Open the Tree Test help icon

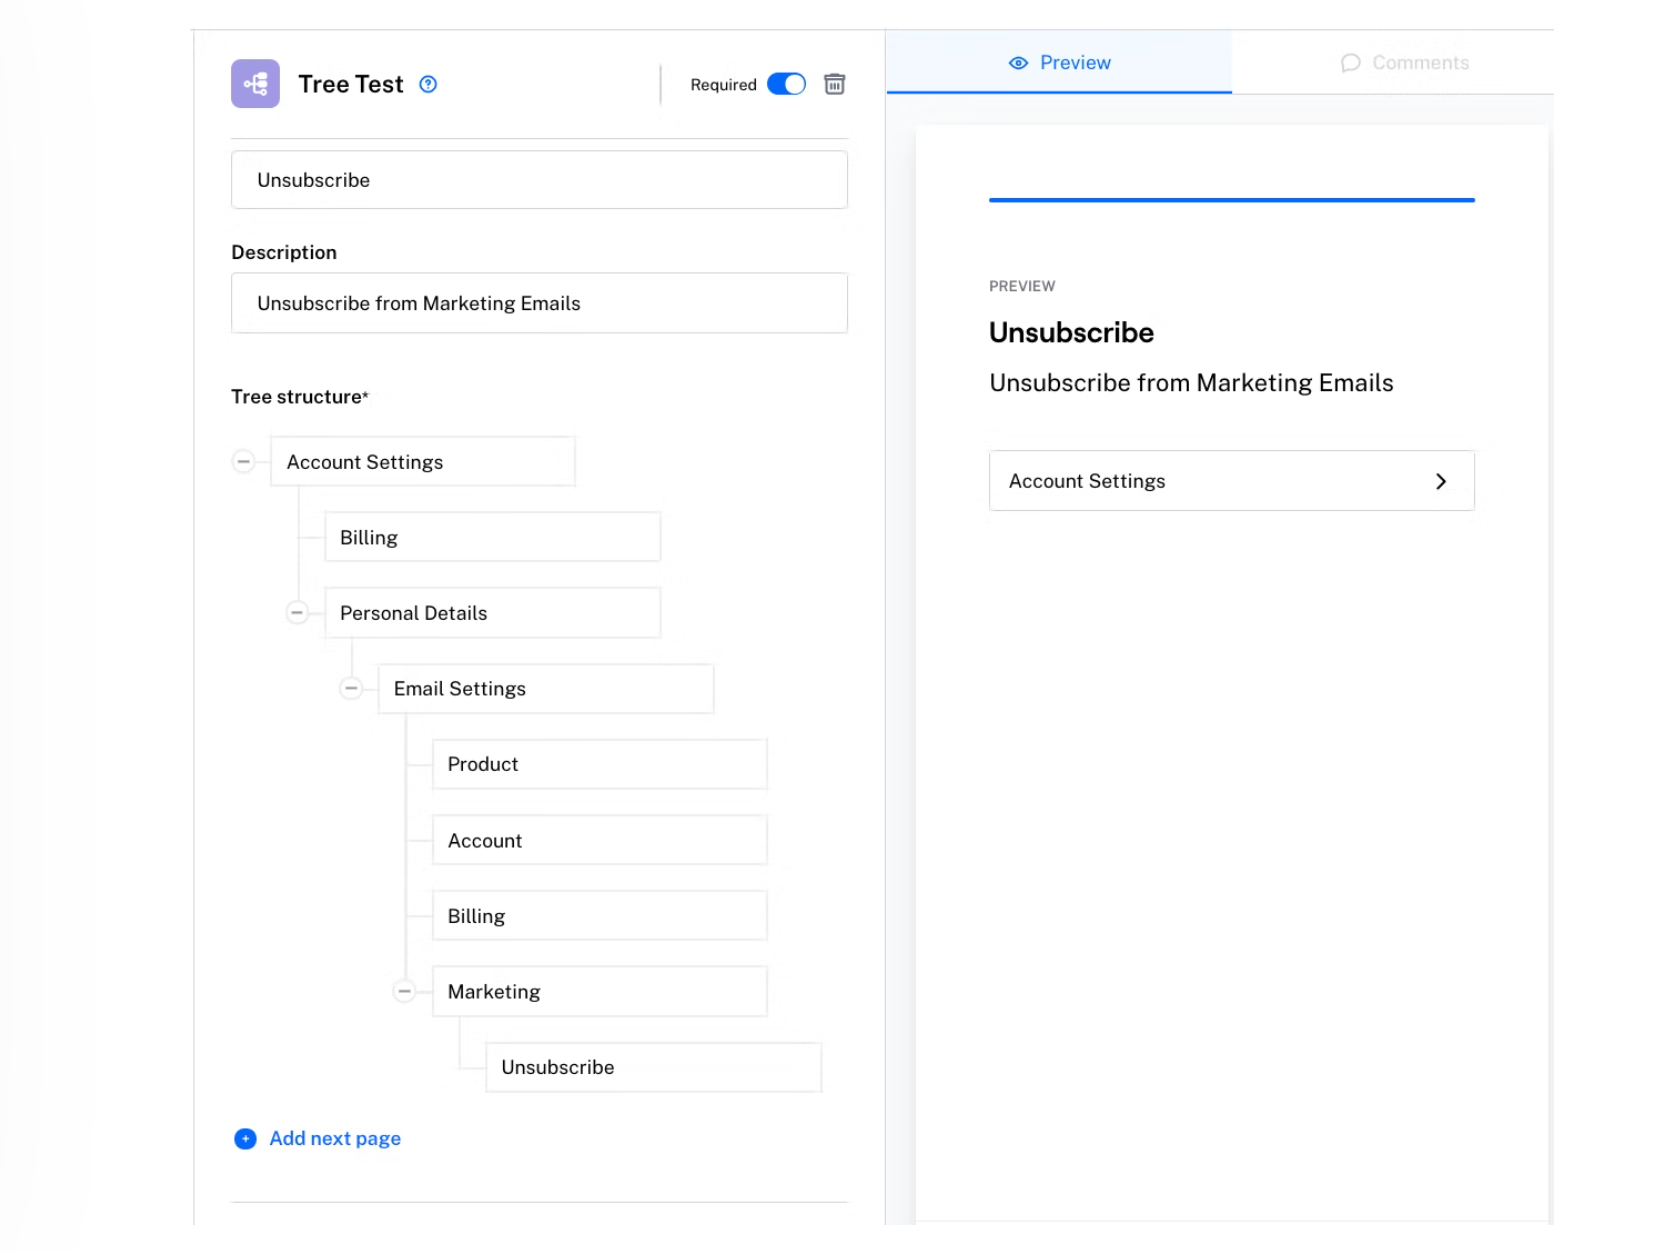pyautogui.click(x=428, y=84)
